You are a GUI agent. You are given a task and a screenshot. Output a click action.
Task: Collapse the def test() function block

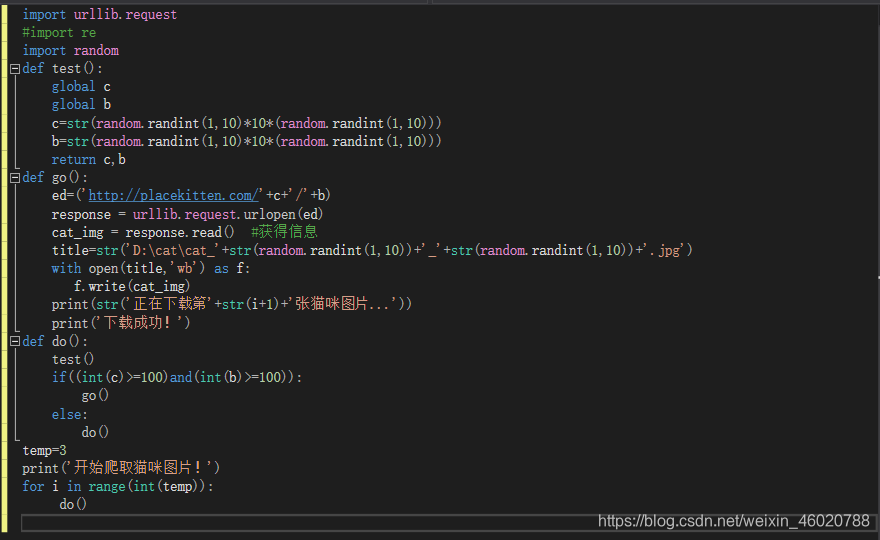point(15,69)
